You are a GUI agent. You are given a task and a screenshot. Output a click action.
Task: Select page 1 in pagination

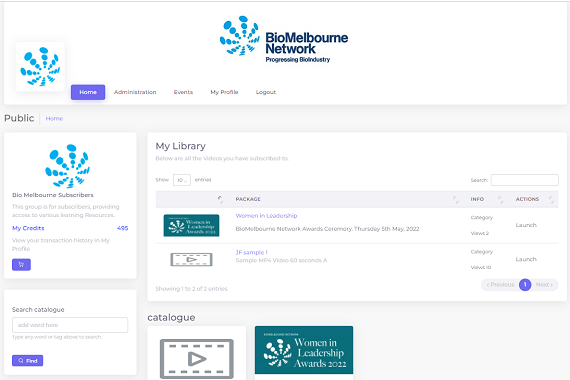(525, 285)
